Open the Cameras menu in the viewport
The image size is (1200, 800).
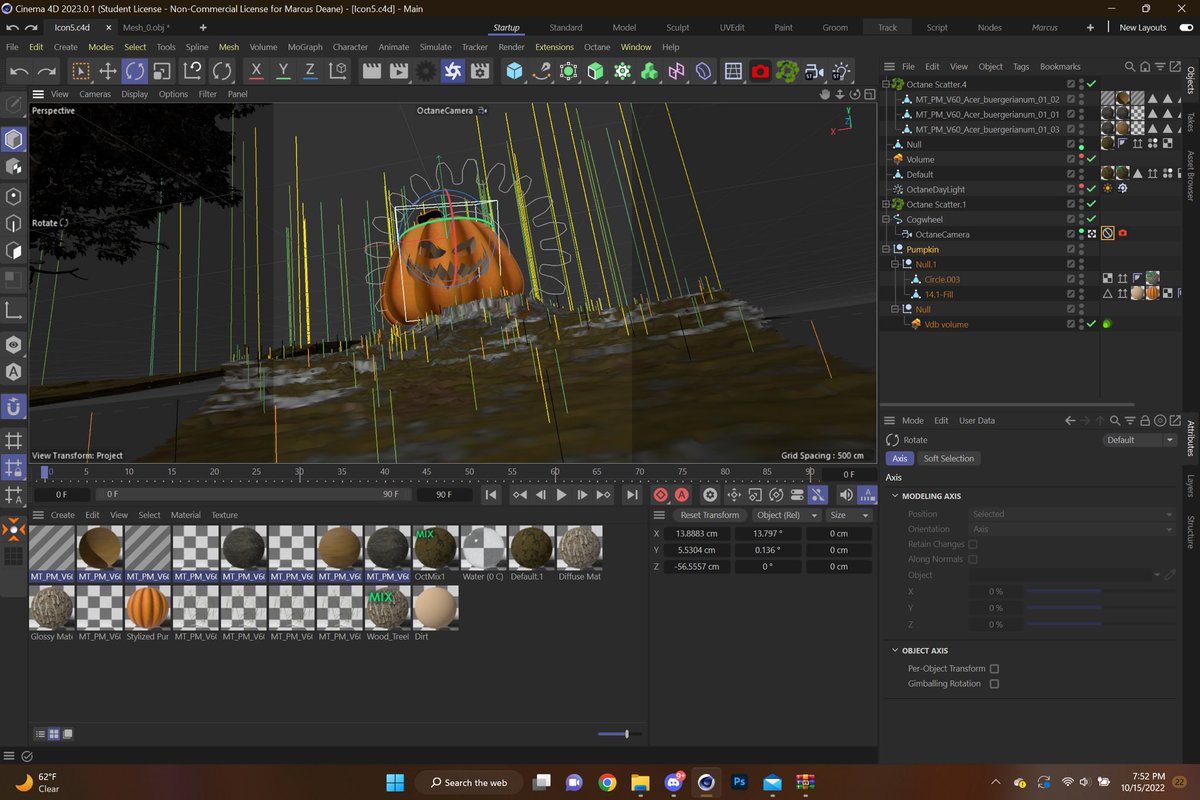click(x=95, y=94)
